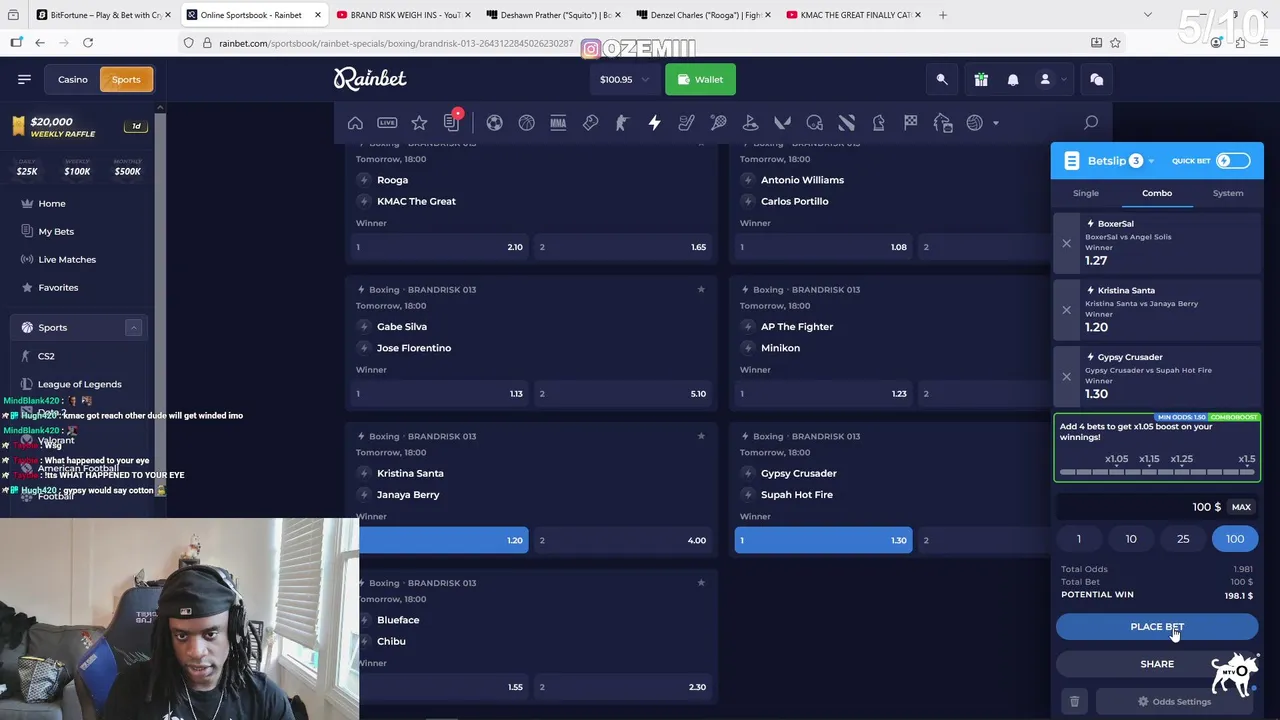
Task: Open Favorites in sidebar
Action: [58, 287]
